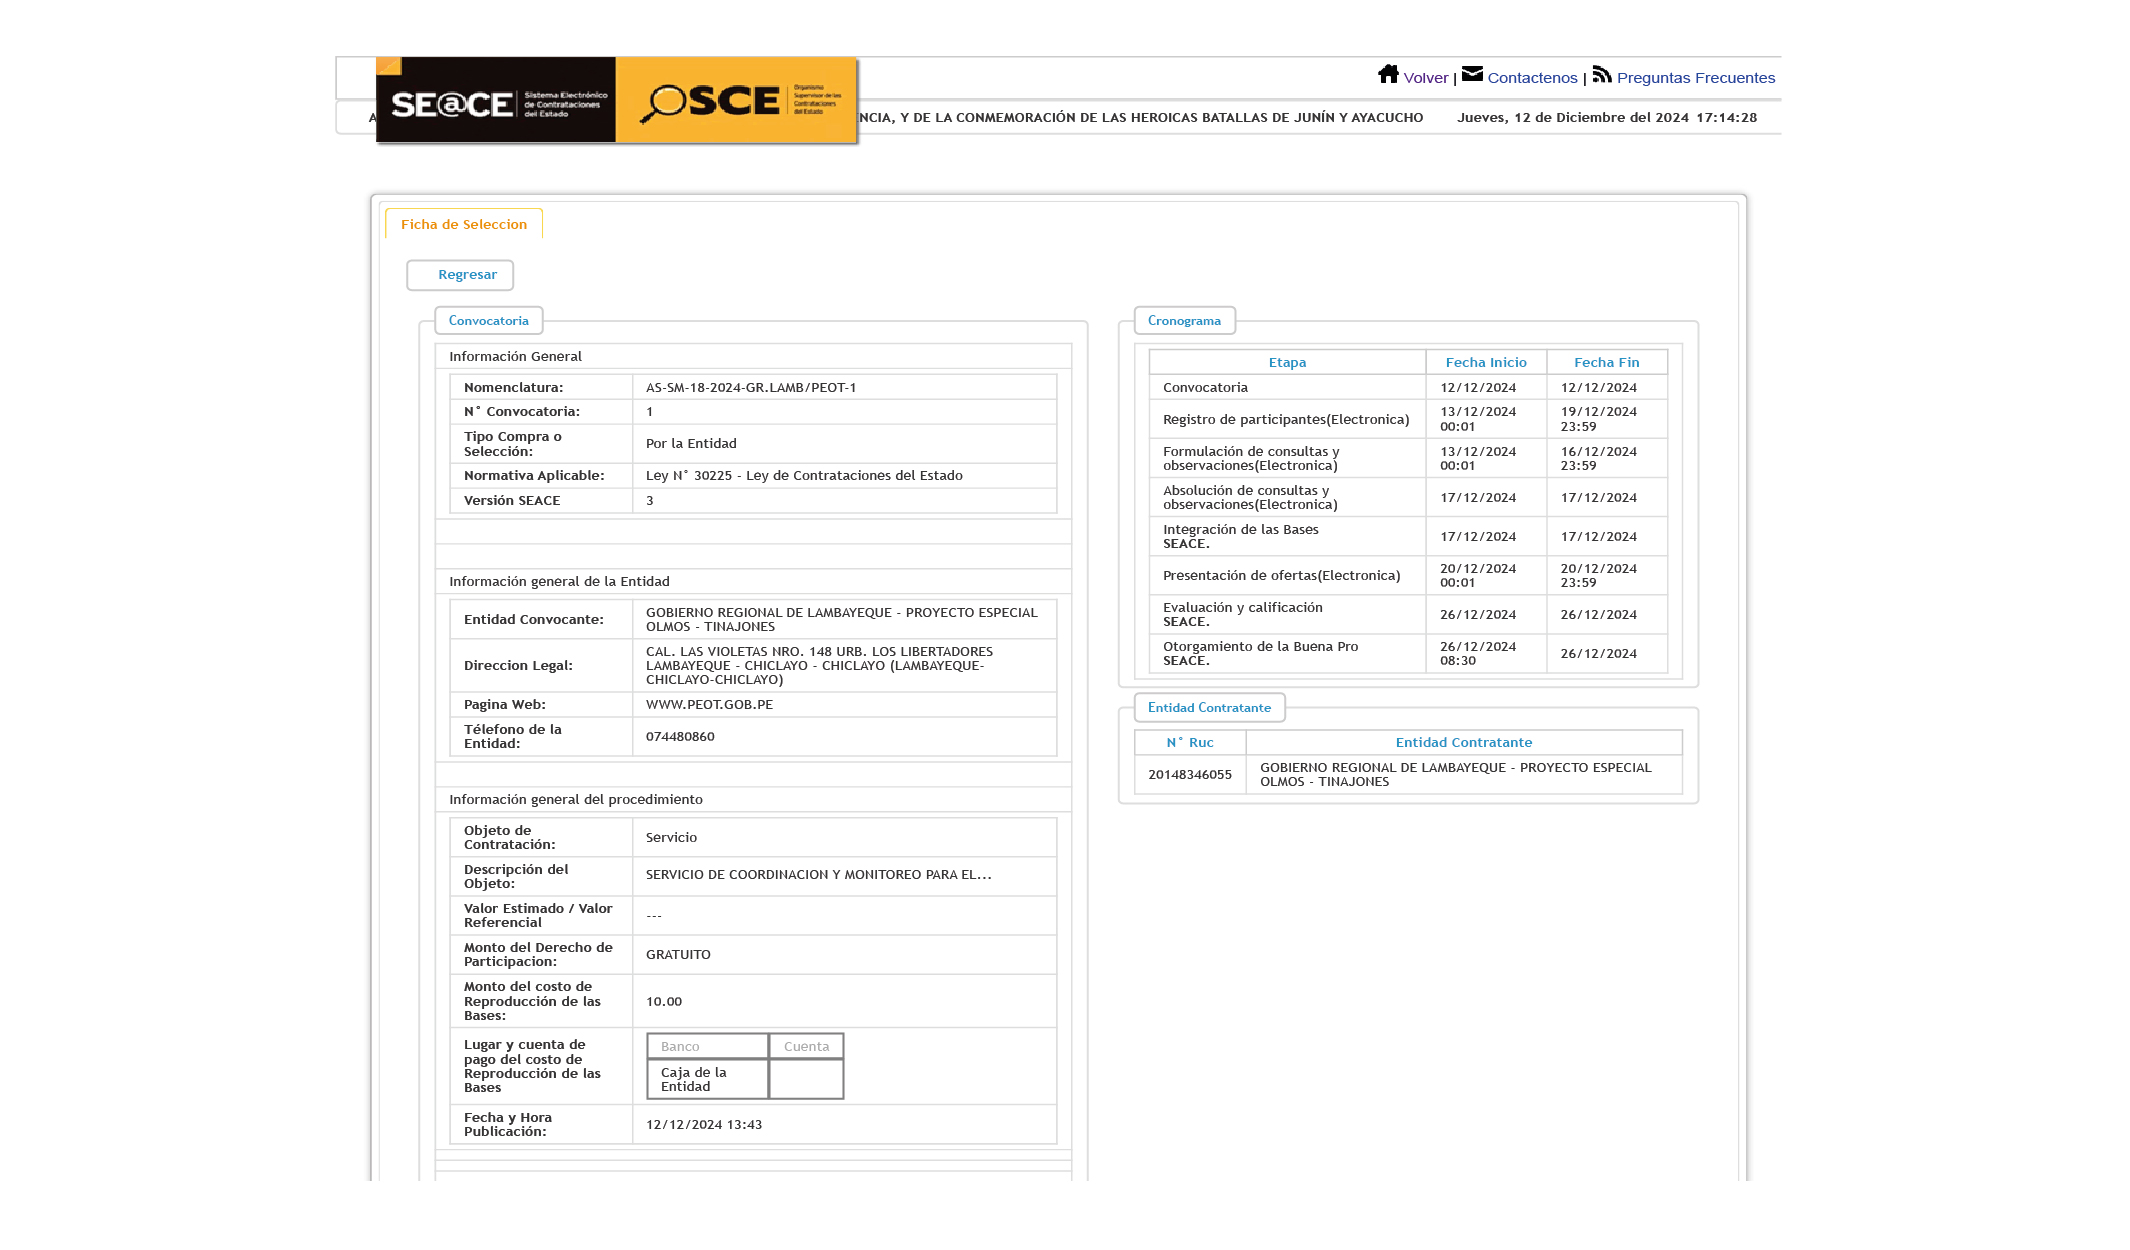Viewport: 2130px width, 1250px height.
Task: Click the N° Ruc column header
Action: coord(1190,742)
